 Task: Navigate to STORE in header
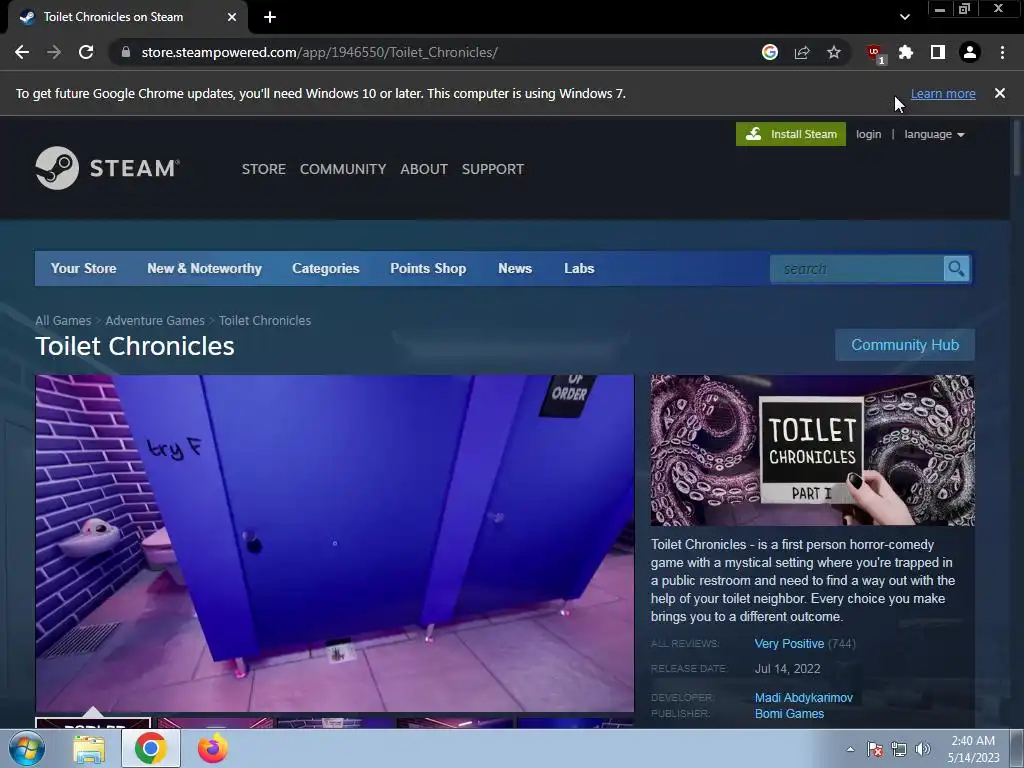264,169
